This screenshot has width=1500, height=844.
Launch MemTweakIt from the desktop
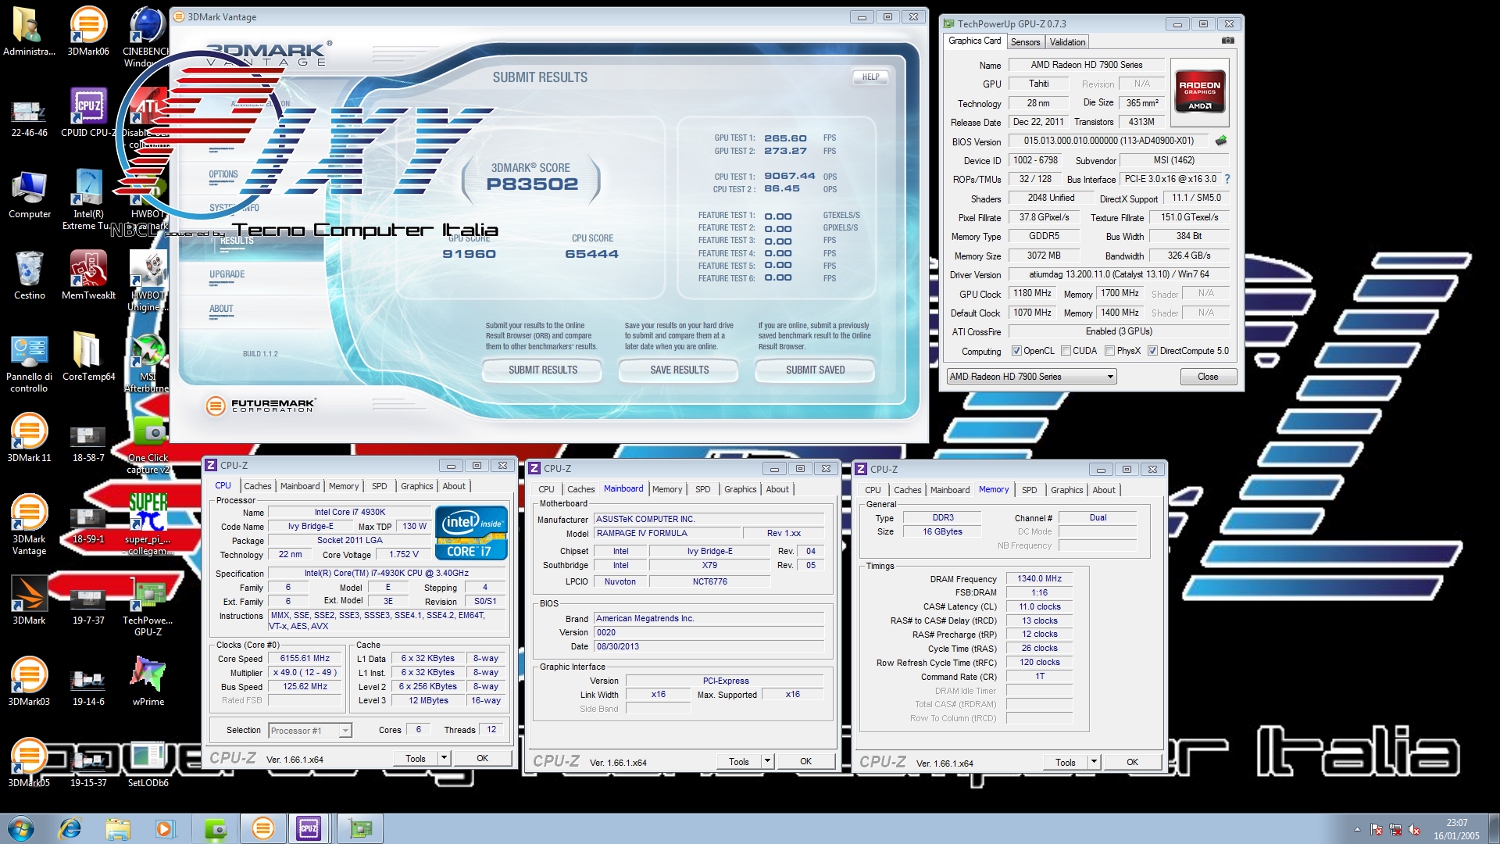coord(88,275)
